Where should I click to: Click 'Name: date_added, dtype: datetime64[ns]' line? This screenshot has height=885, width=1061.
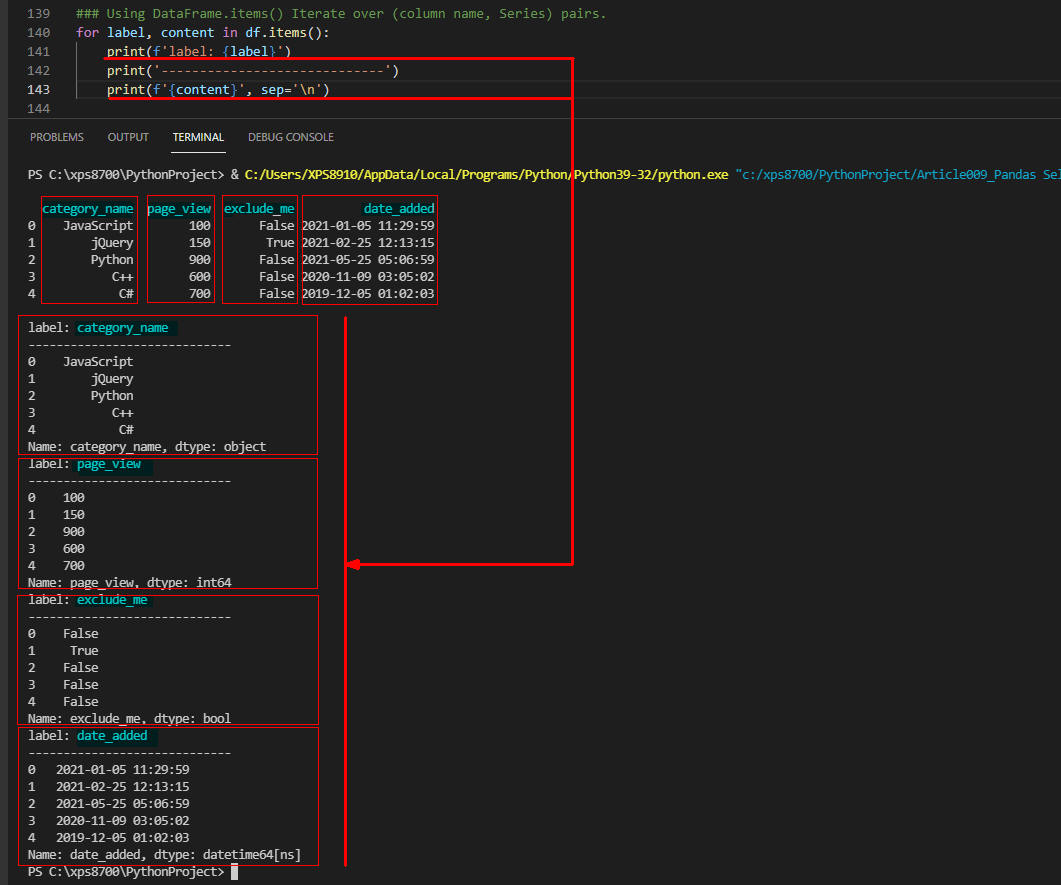pyautogui.click(x=164, y=855)
